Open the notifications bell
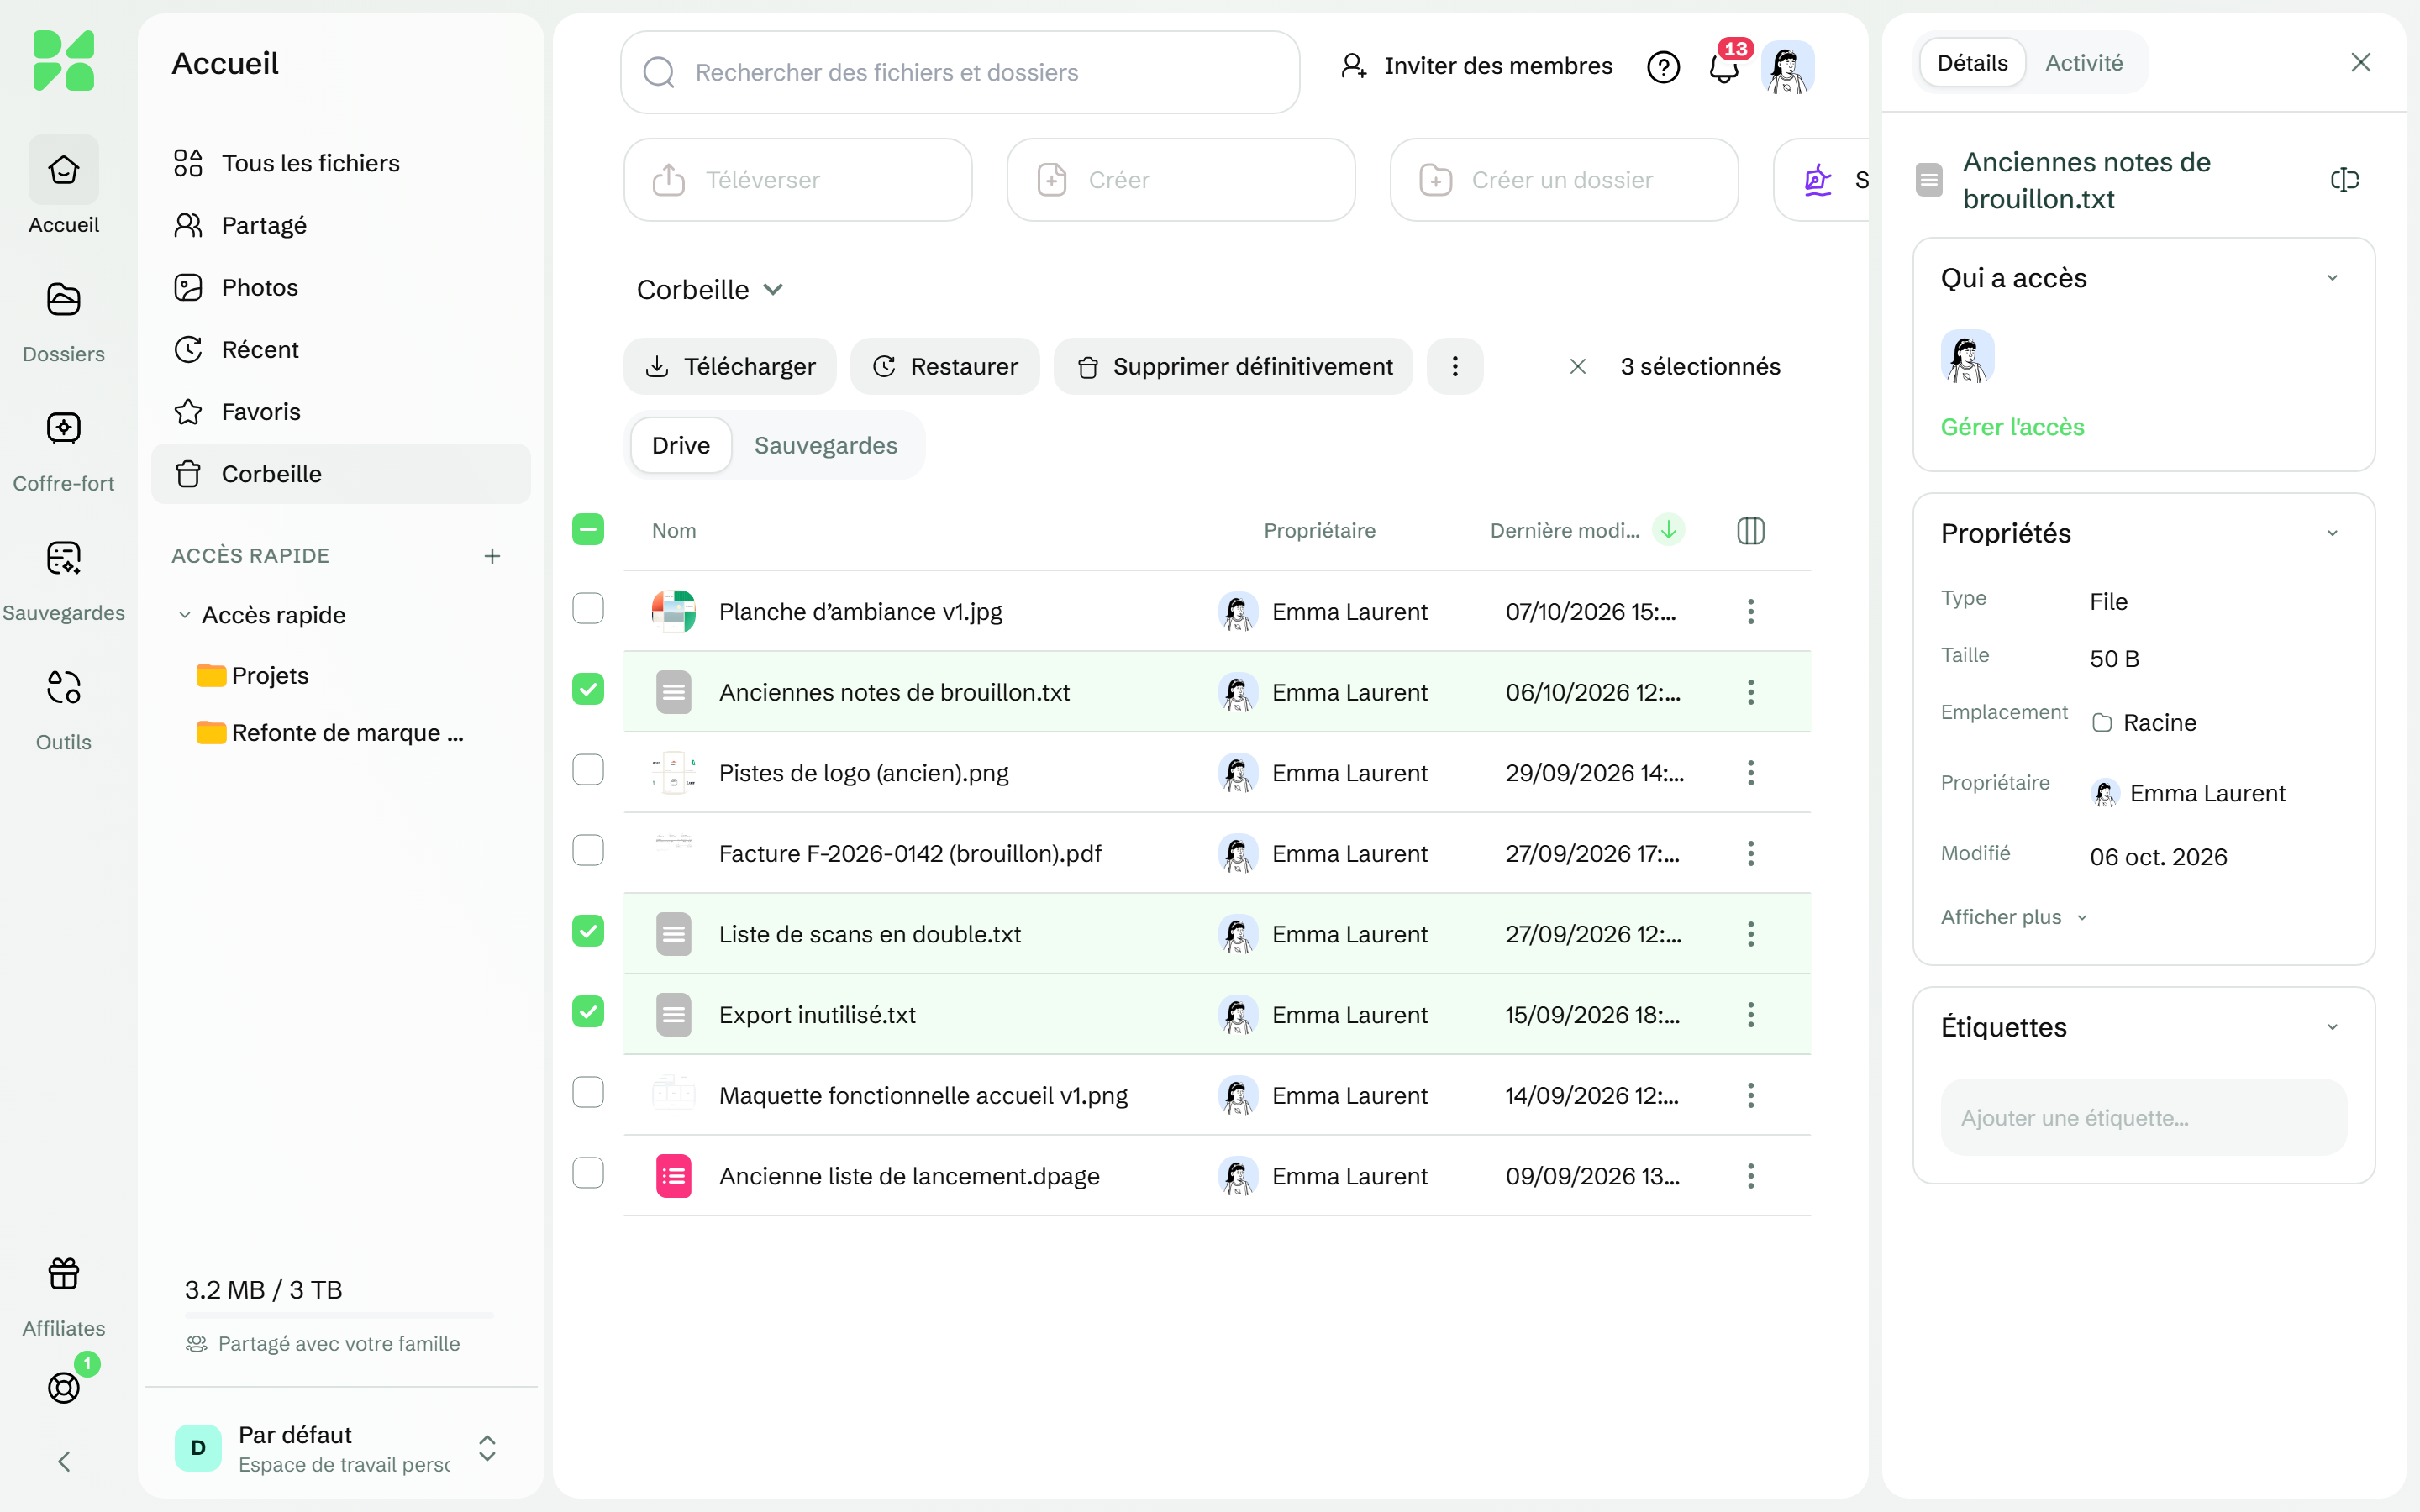Viewport: 2420px width, 1512px height. point(1724,67)
